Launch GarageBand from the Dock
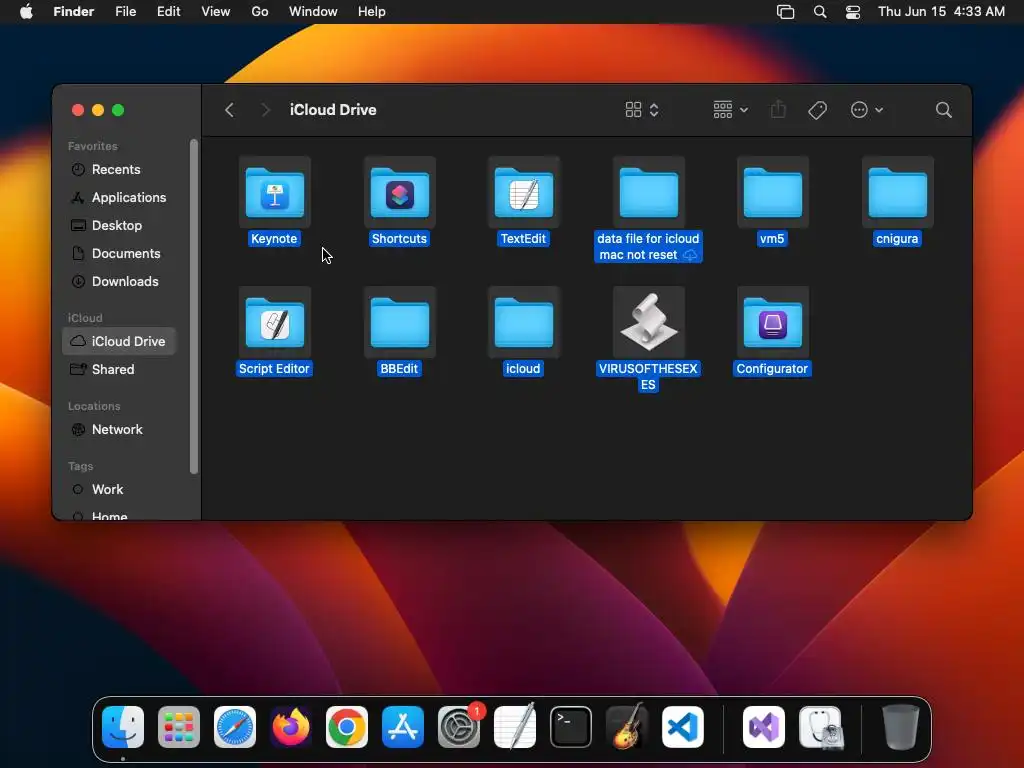 pyautogui.click(x=627, y=727)
